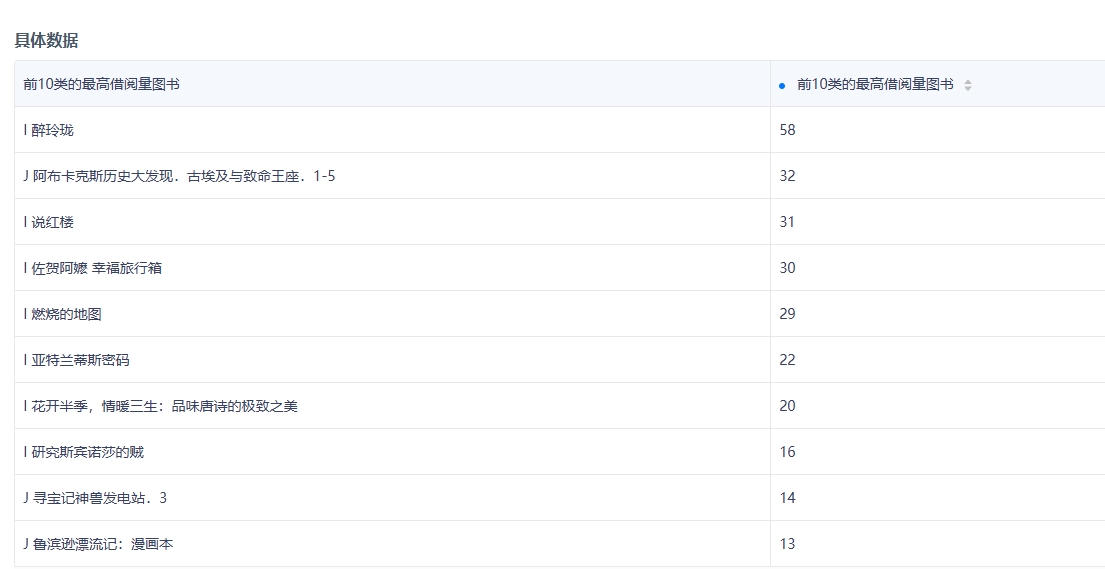The image size is (1105, 569).
Task: Click the value 31 cell
Action: pos(937,221)
